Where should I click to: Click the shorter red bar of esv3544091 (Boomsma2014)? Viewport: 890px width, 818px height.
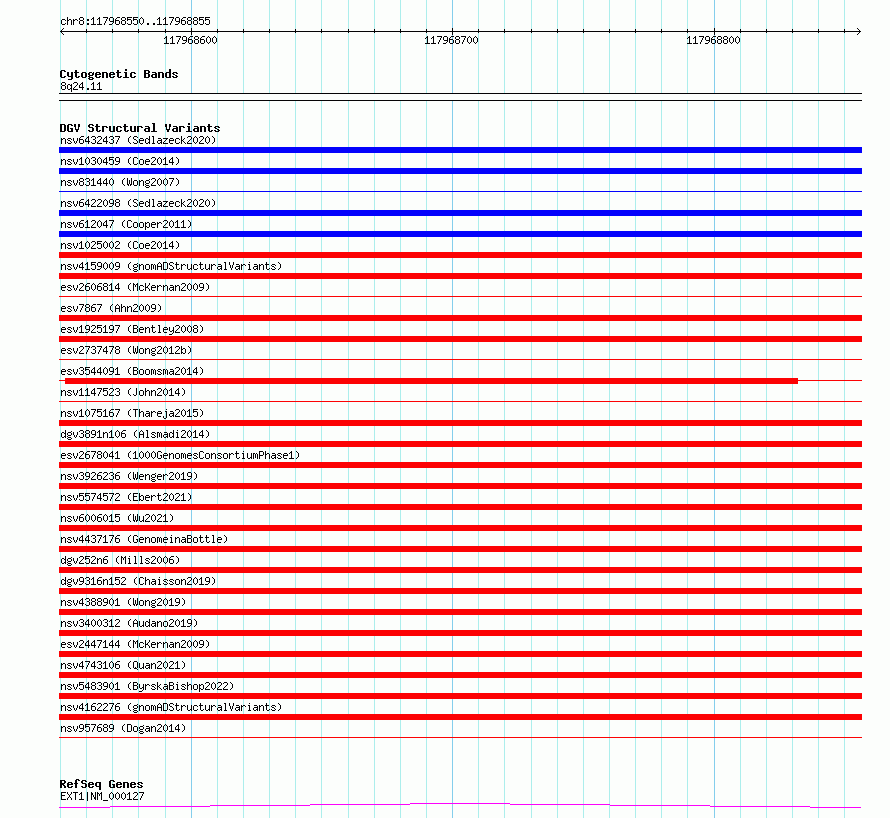(x=431, y=381)
